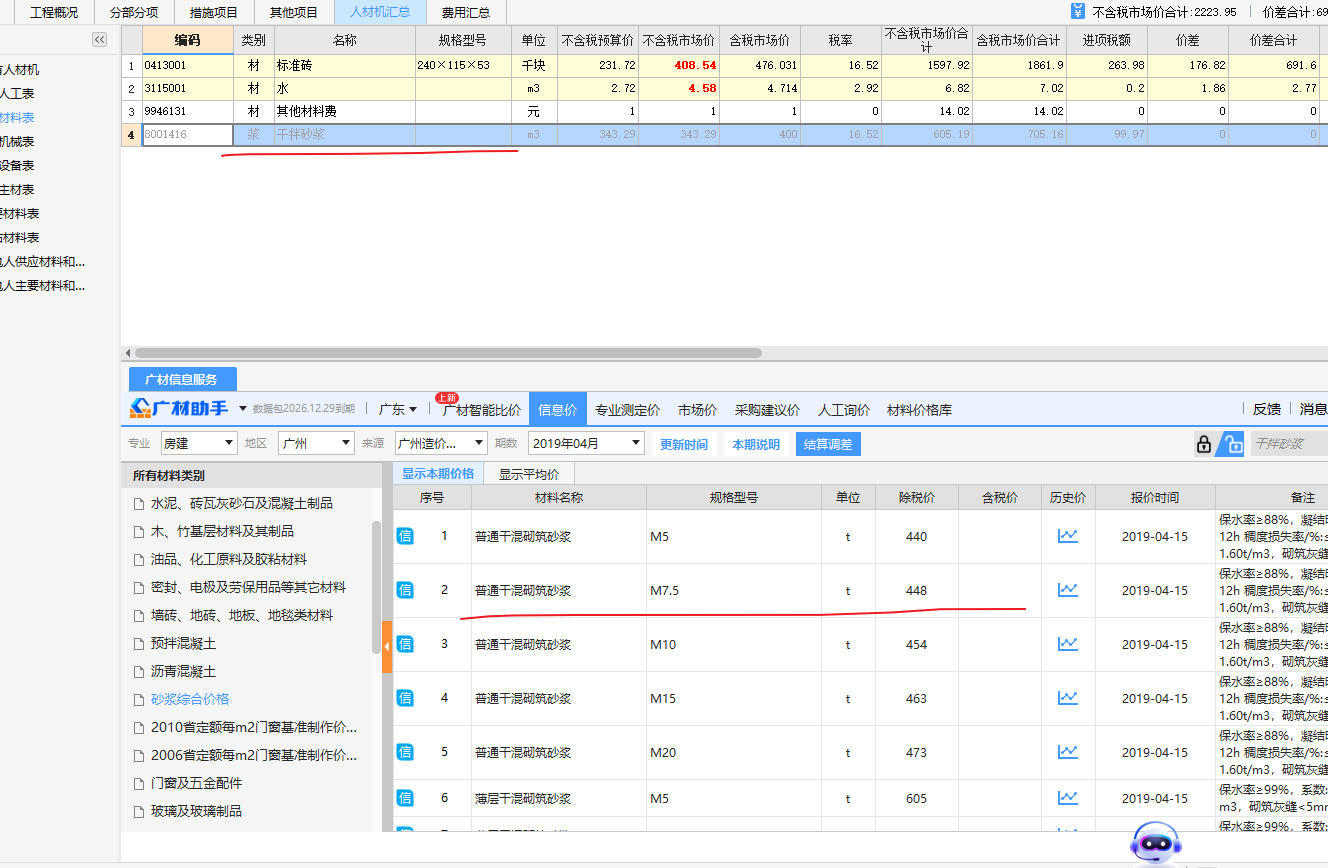Click the 更新时间 button

click(x=684, y=444)
